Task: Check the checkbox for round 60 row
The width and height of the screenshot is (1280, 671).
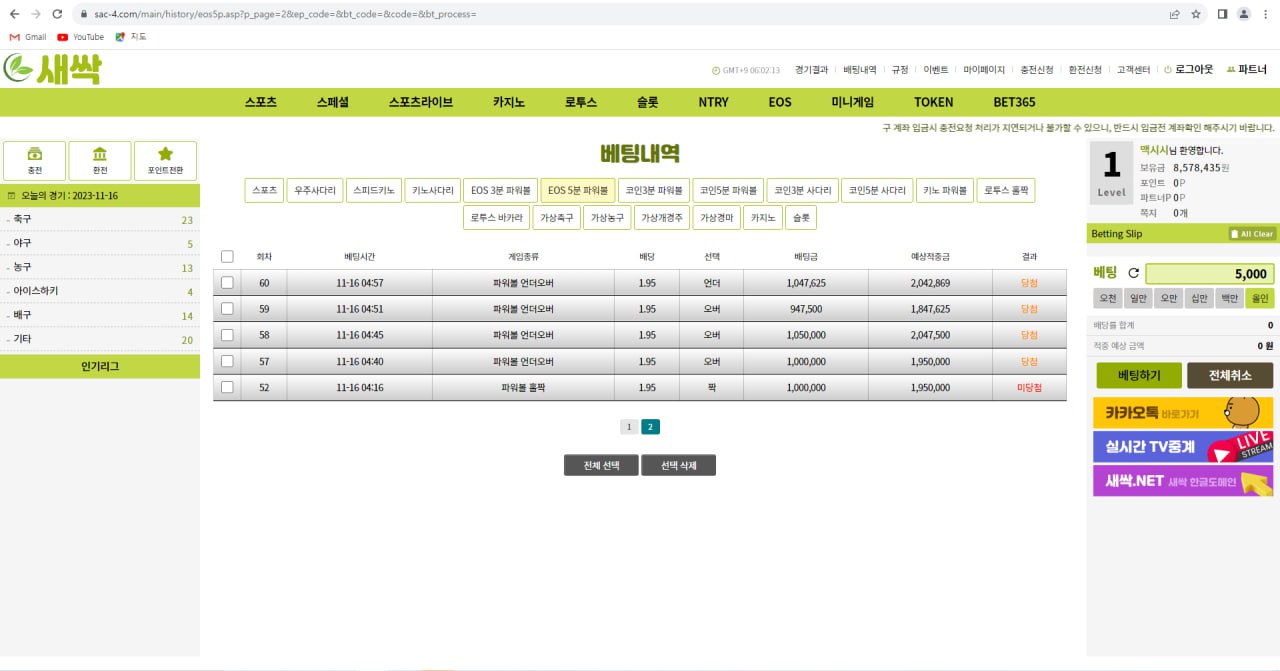Action: [x=227, y=283]
